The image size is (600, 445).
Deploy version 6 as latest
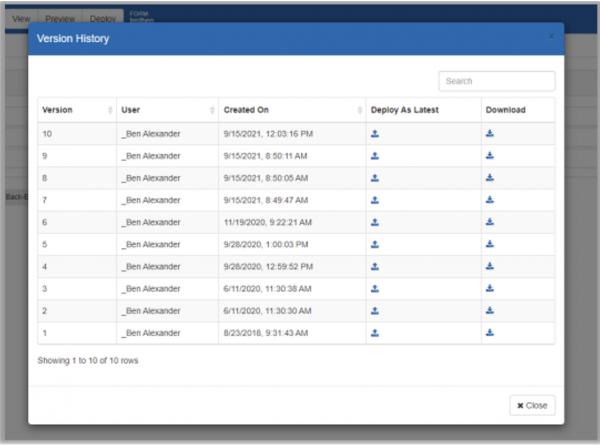pyautogui.click(x=375, y=222)
